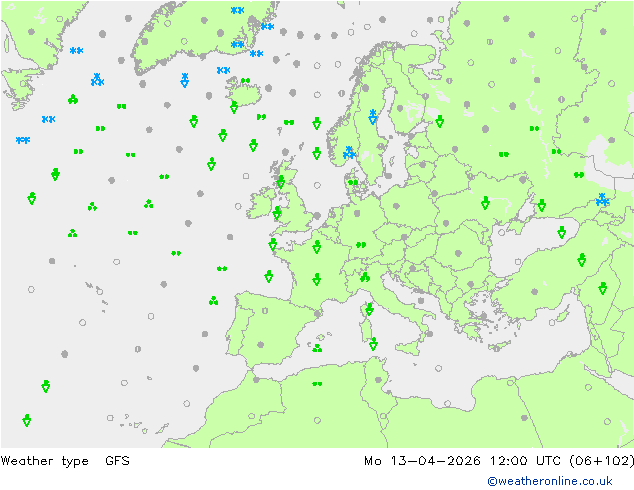This screenshot has width=634, height=490.
Task: Click the green rain symbol over Sardinia
Action: tap(373, 344)
